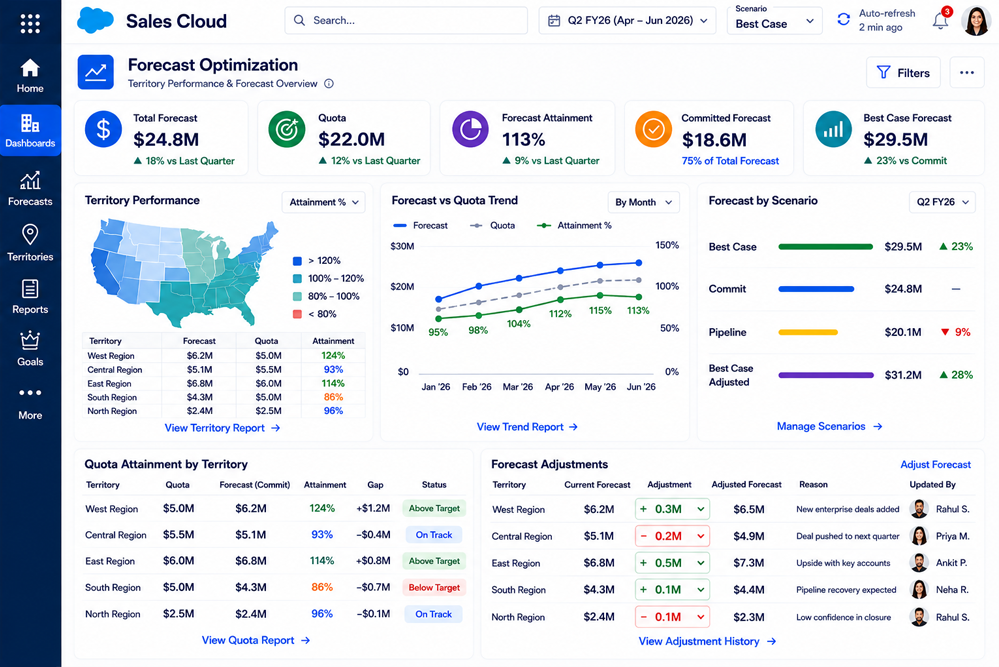Open View Trend Report link

pyautogui.click(x=527, y=427)
